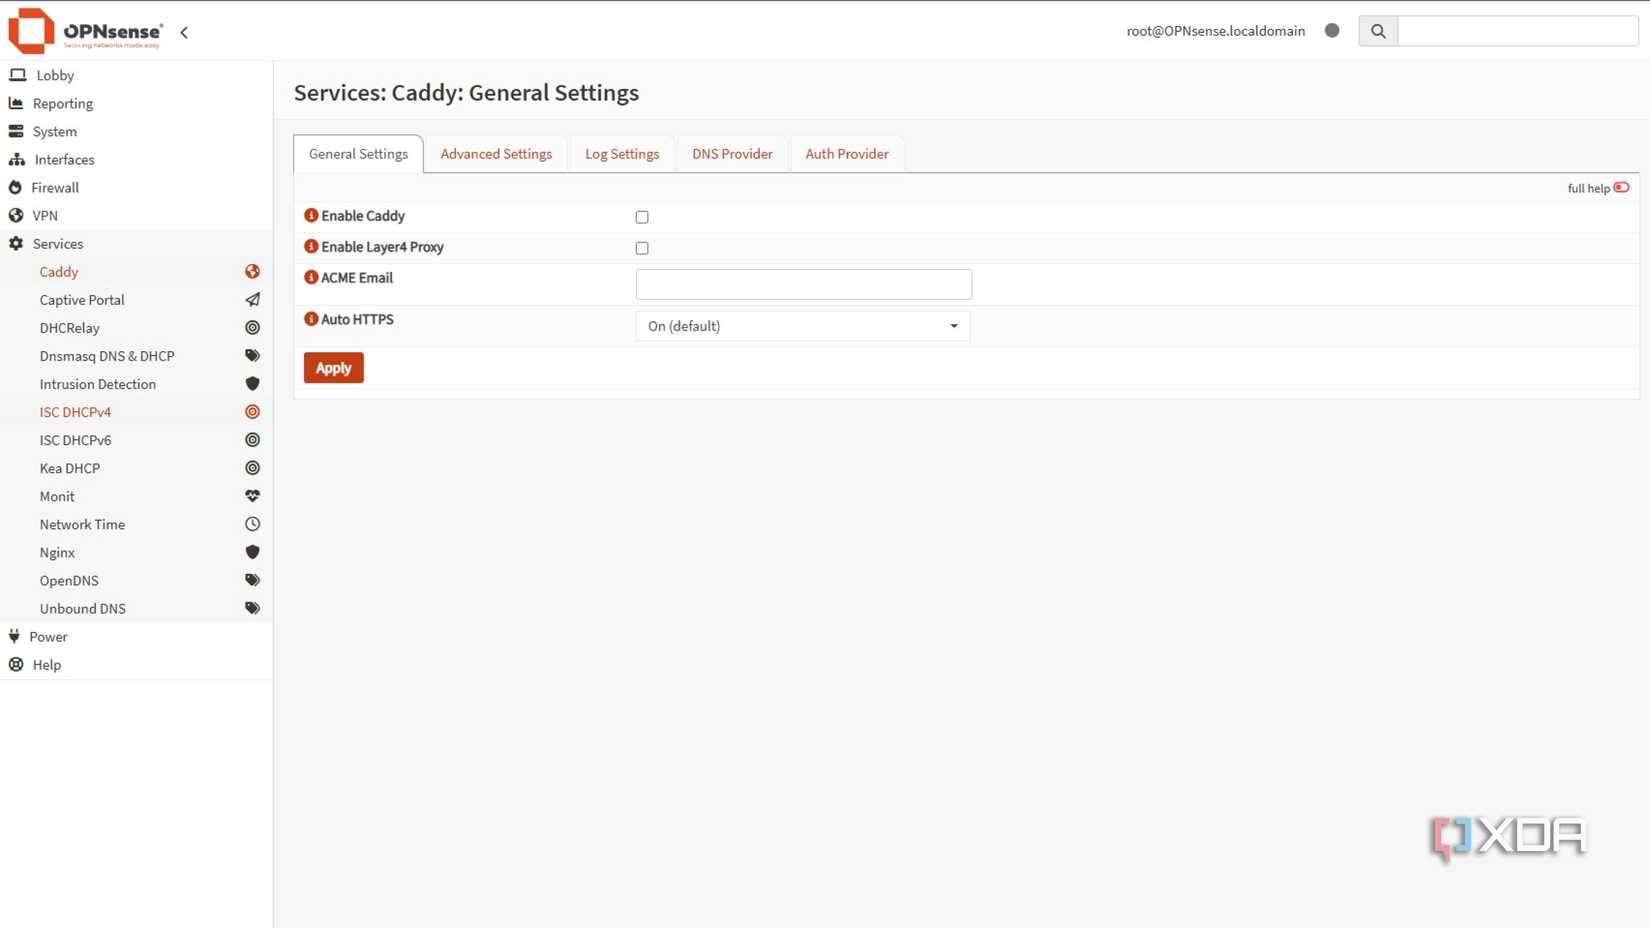
Task: Collapse the sidebar using the chevron near the logo
Action: click(x=184, y=31)
